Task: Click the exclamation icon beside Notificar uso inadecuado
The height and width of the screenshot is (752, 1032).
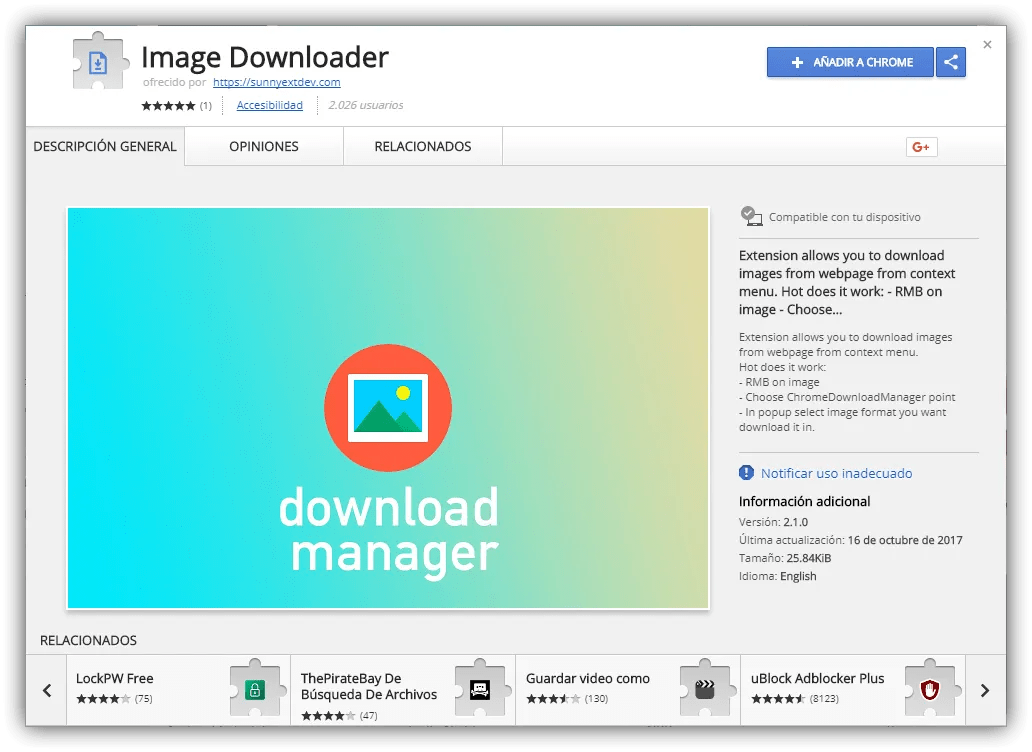Action: point(744,473)
